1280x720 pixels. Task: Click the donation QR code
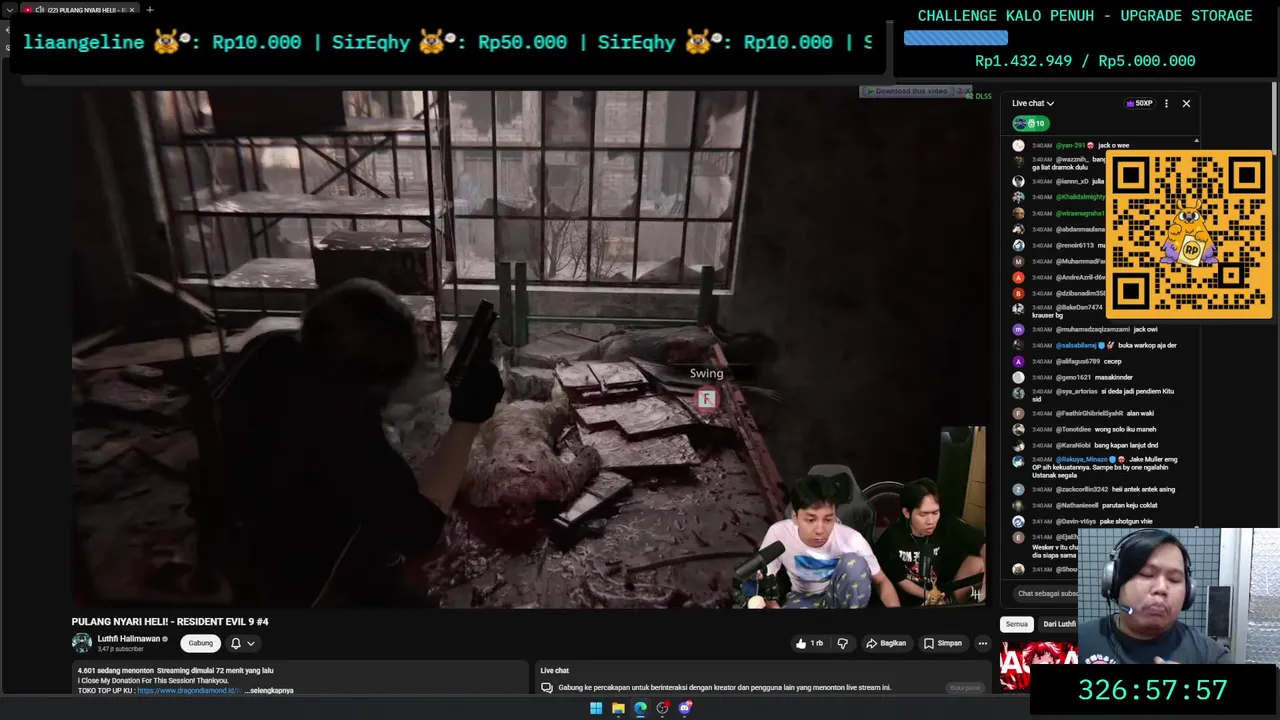point(1189,235)
